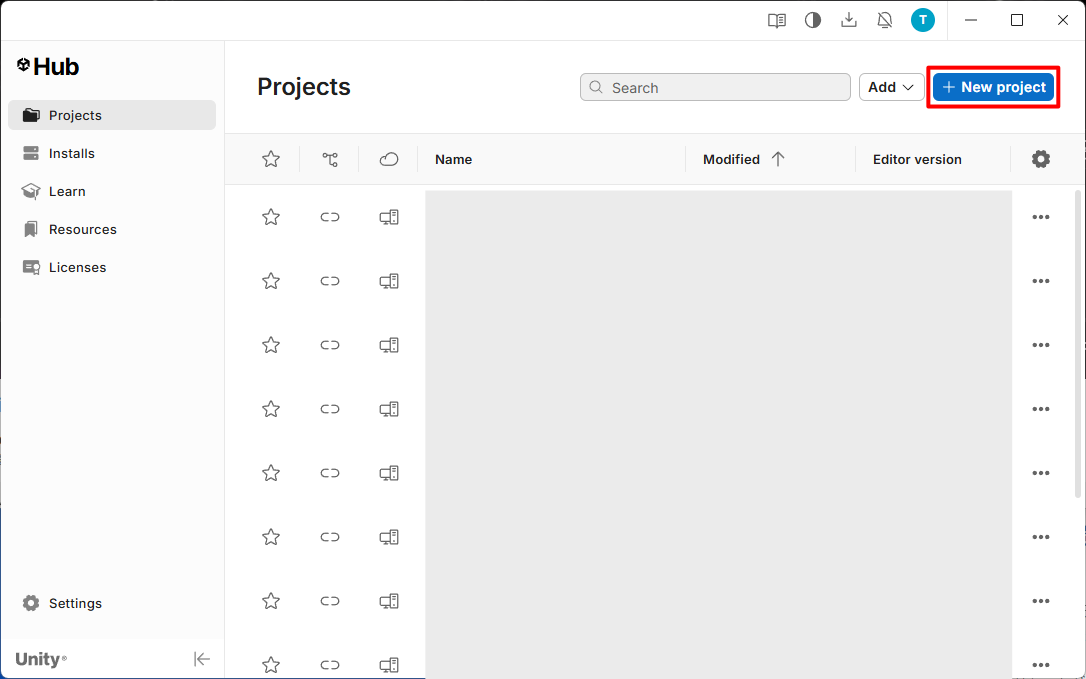This screenshot has width=1086, height=679.
Task: Open the Learn section in sidebar
Action: [x=67, y=191]
